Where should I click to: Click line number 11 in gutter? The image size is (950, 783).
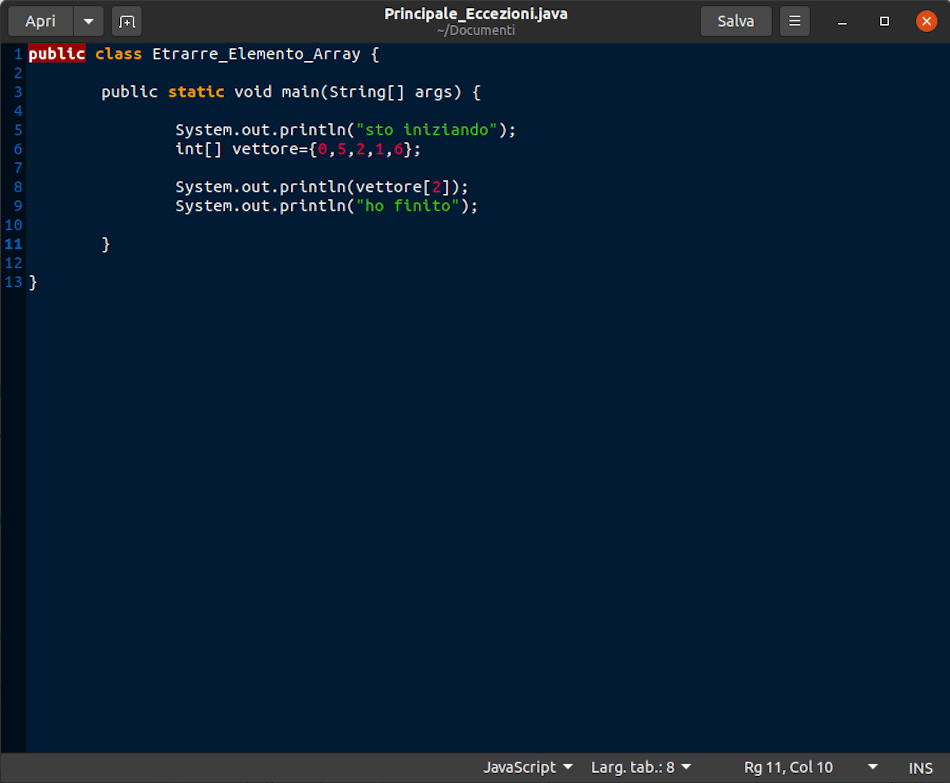point(13,244)
